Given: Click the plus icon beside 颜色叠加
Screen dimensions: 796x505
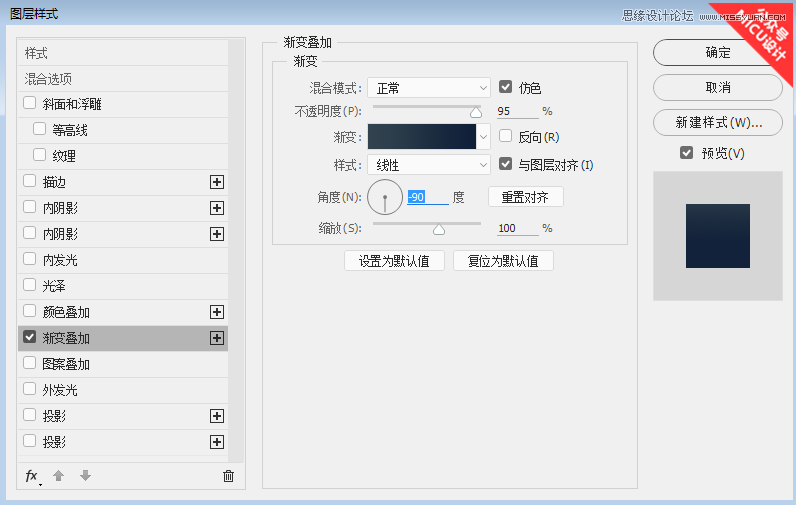Looking at the screenshot, I should pos(216,312).
